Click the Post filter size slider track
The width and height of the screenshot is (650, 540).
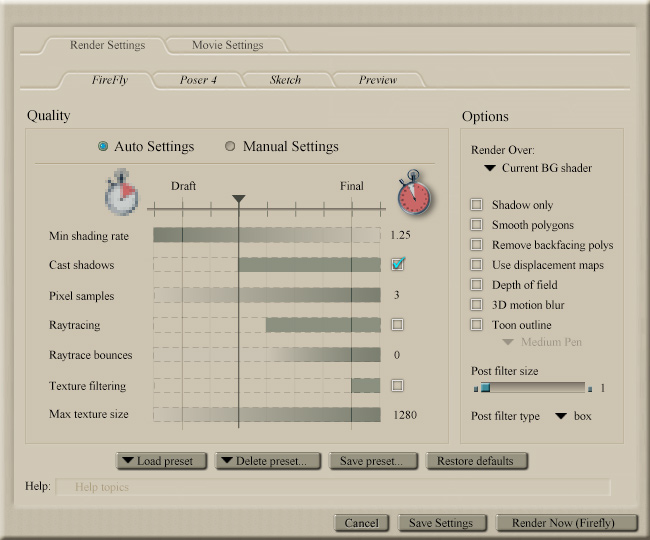533,387
